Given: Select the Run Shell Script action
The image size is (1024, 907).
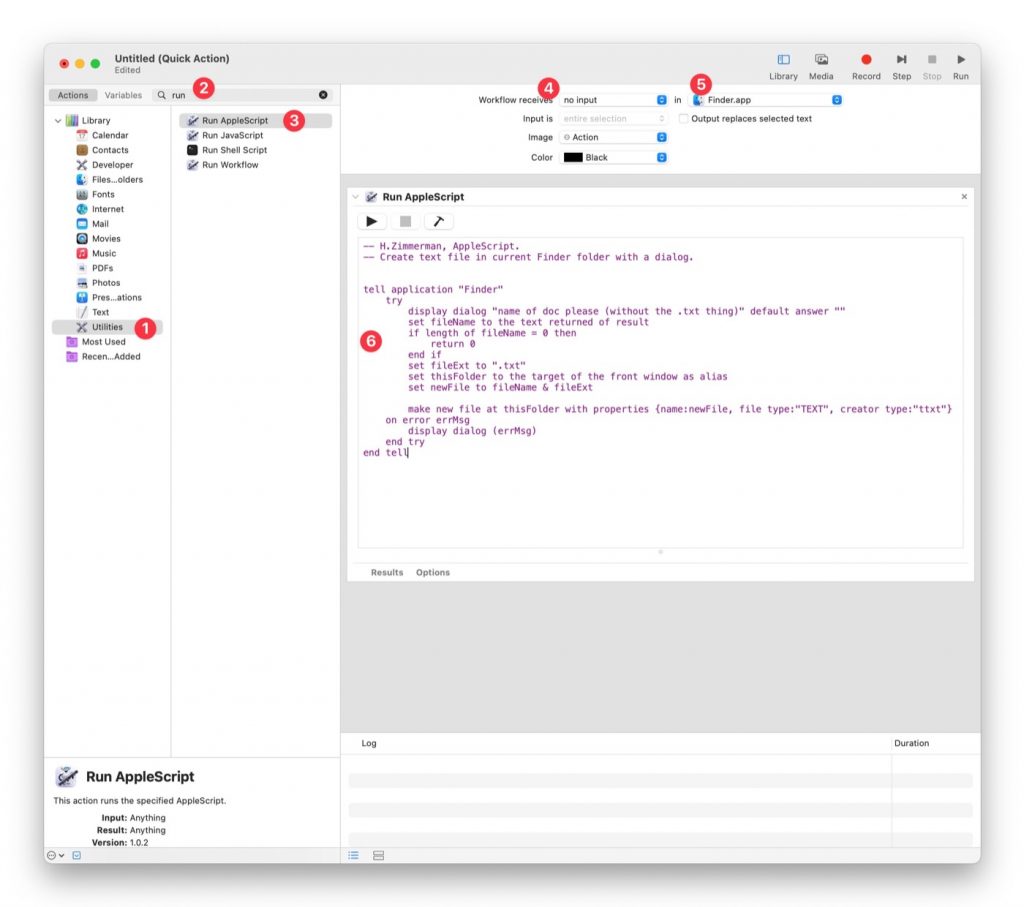Looking at the screenshot, I should click(x=234, y=150).
